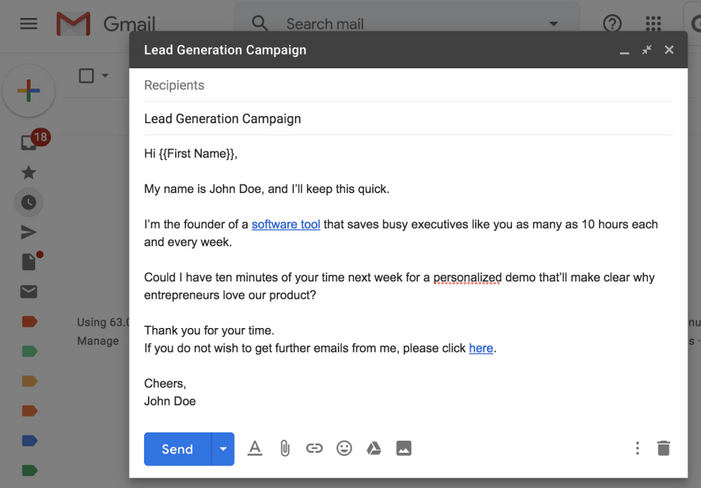The height and width of the screenshot is (488, 701).
Task: Discard draft with the trash icon
Action: tap(663, 448)
